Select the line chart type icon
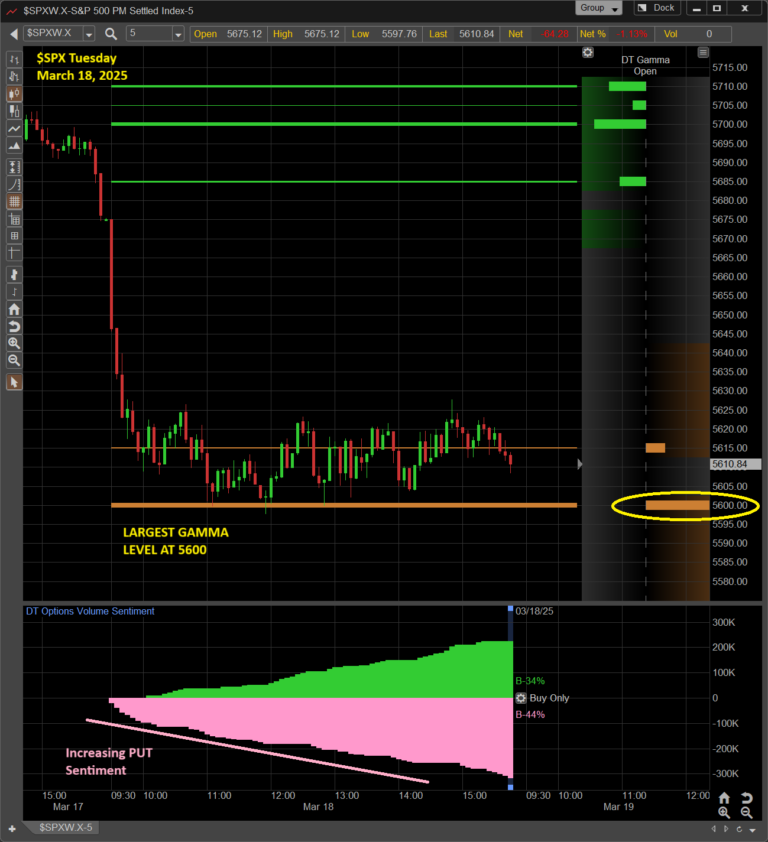This screenshot has height=842, width=768. coord(14,129)
